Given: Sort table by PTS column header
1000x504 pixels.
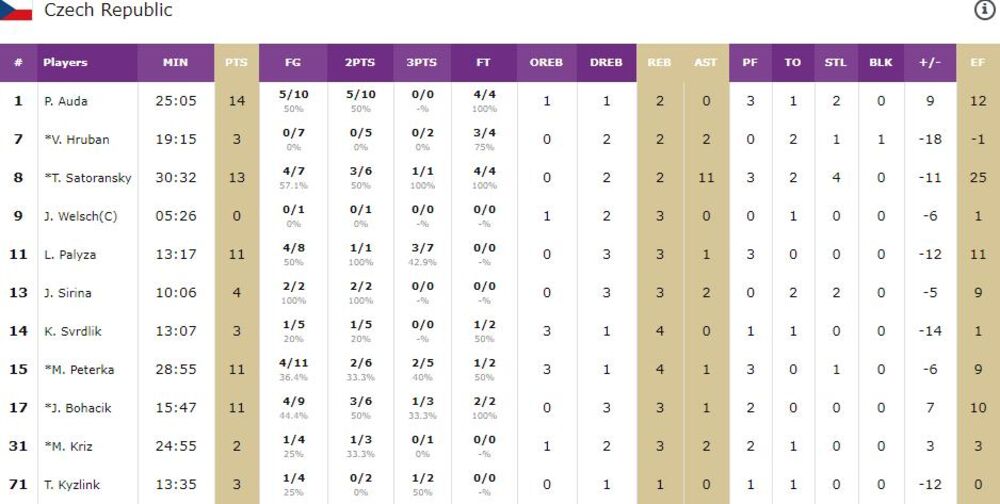Looking at the screenshot, I should (236, 62).
